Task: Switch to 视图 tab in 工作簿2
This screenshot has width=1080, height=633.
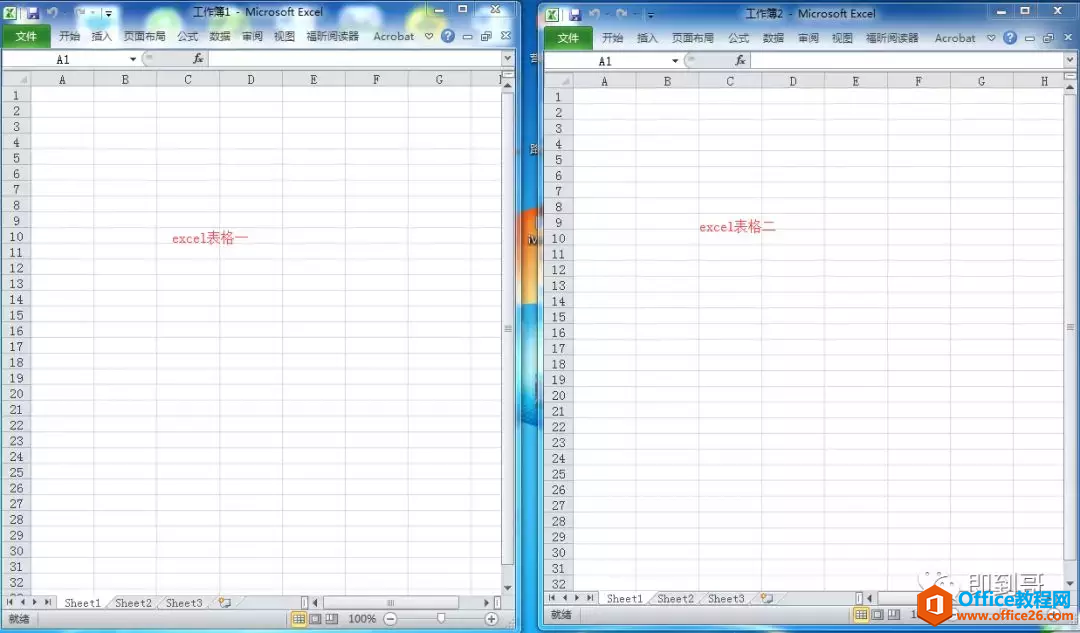Action: click(842, 38)
